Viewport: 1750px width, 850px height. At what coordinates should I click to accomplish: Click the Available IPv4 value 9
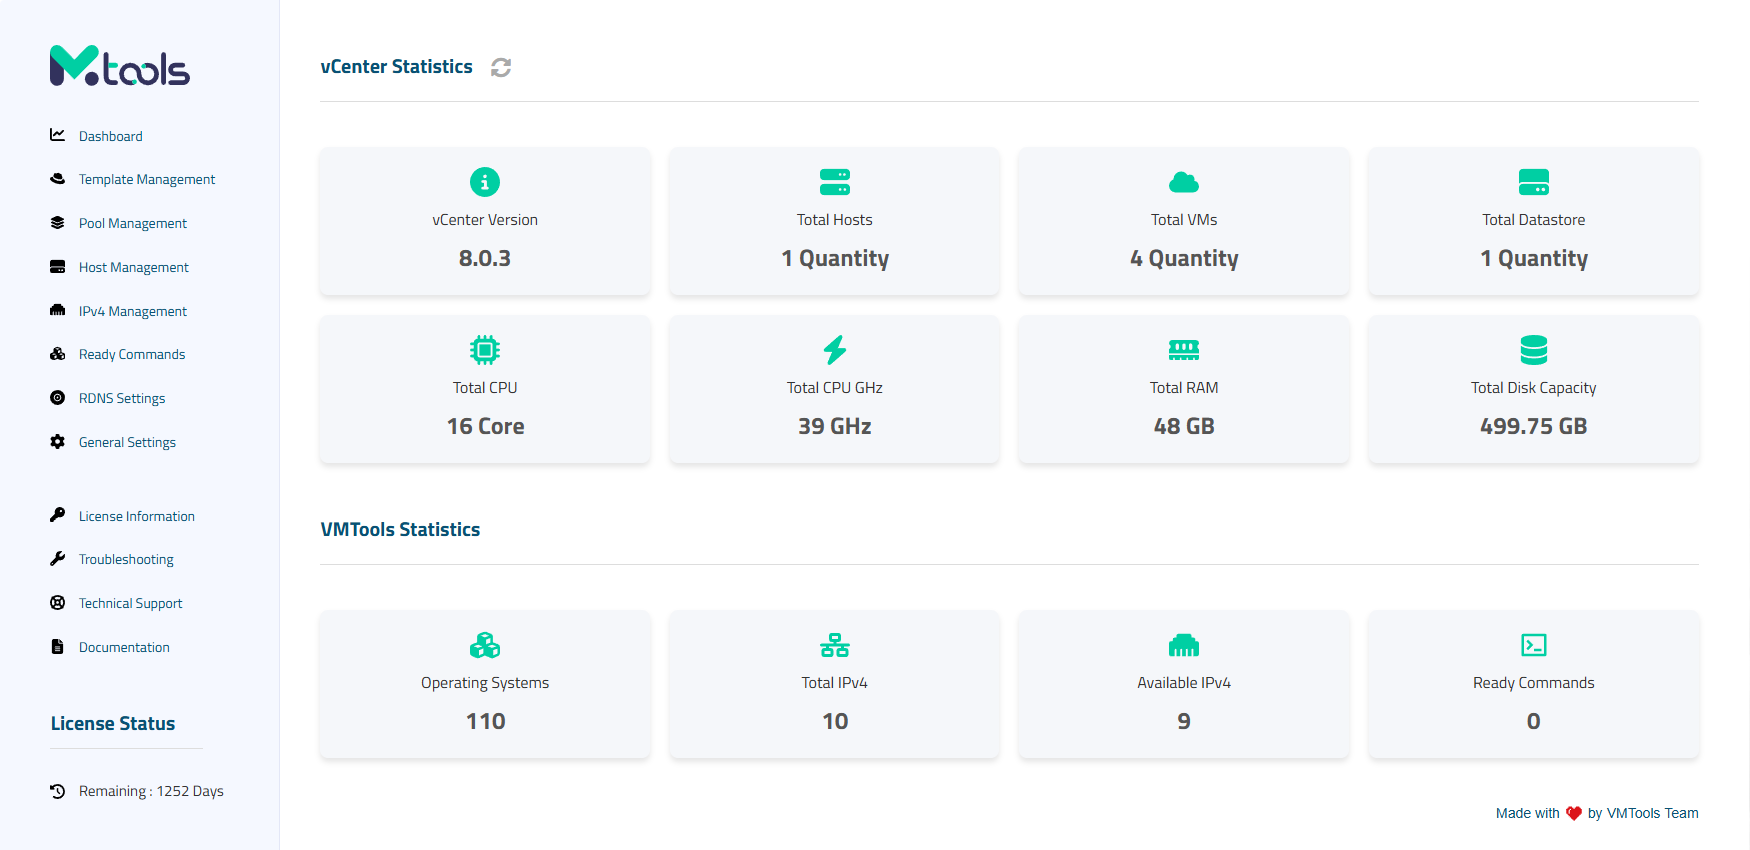click(x=1184, y=721)
